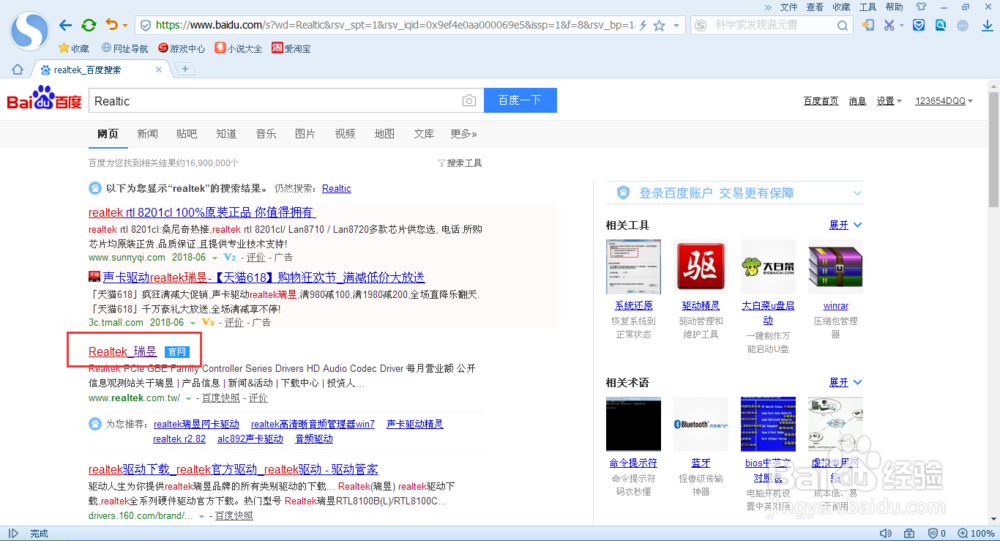This screenshot has width=1000, height=541.
Task: Expand the 相关术语 section with 展开
Action: [845, 383]
